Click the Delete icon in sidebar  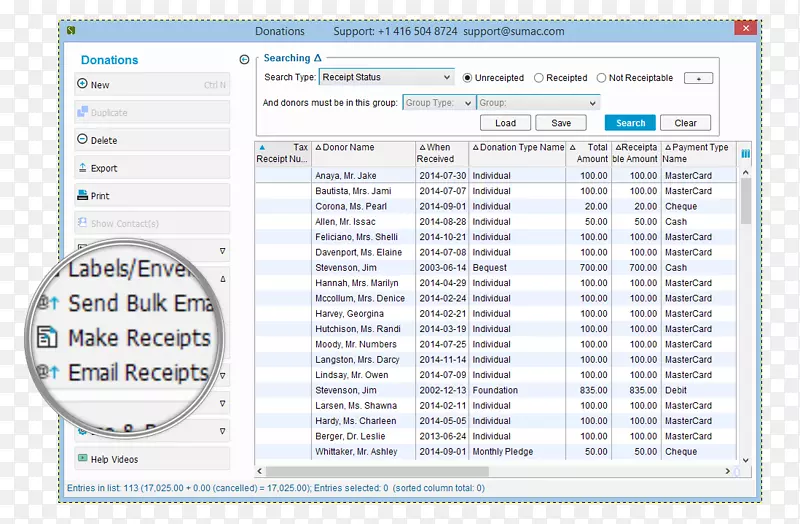tap(83, 140)
